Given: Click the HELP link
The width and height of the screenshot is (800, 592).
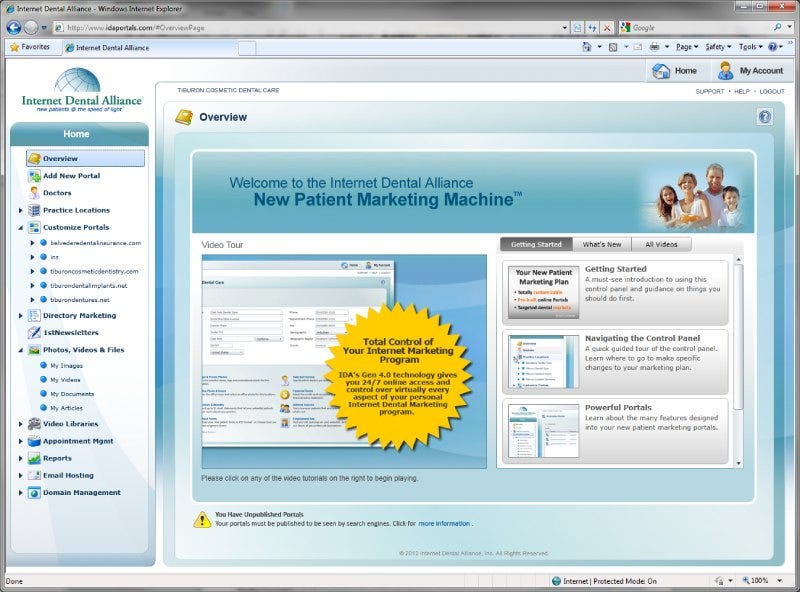Looking at the screenshot, I should [x=742, y=91].
